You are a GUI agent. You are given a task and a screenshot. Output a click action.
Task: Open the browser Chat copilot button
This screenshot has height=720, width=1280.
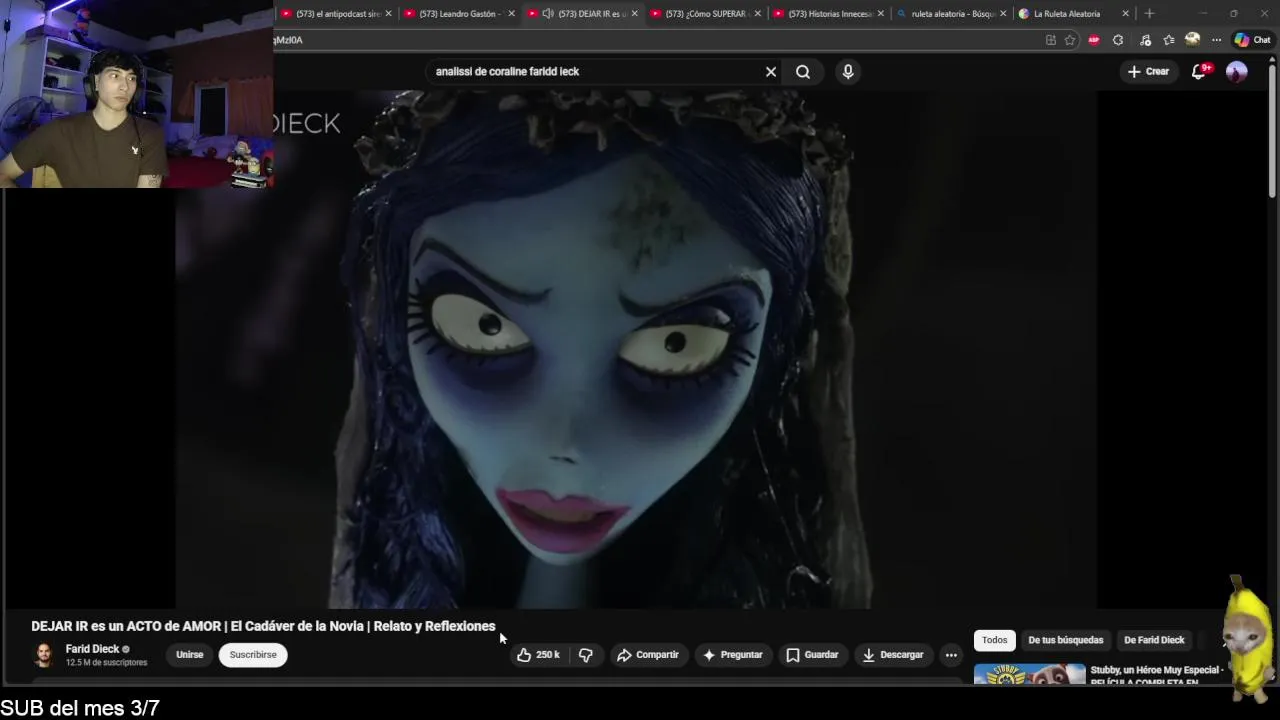click(1252, 40)
